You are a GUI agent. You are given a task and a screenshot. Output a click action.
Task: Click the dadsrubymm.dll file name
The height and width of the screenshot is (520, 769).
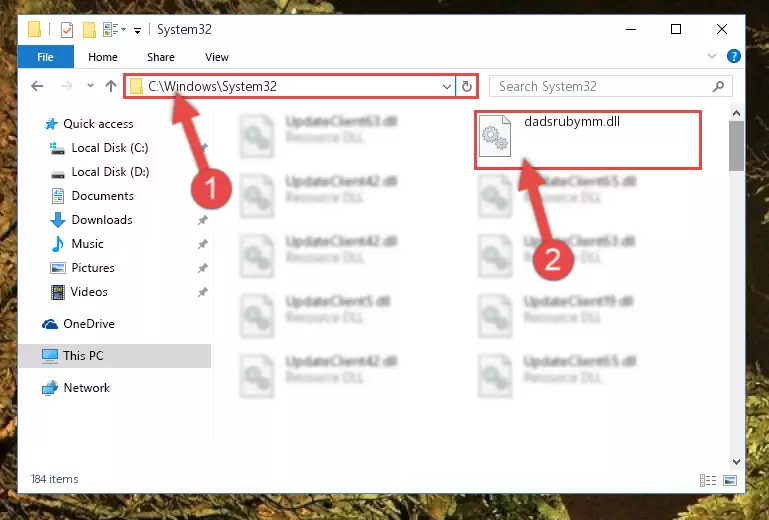572,122
